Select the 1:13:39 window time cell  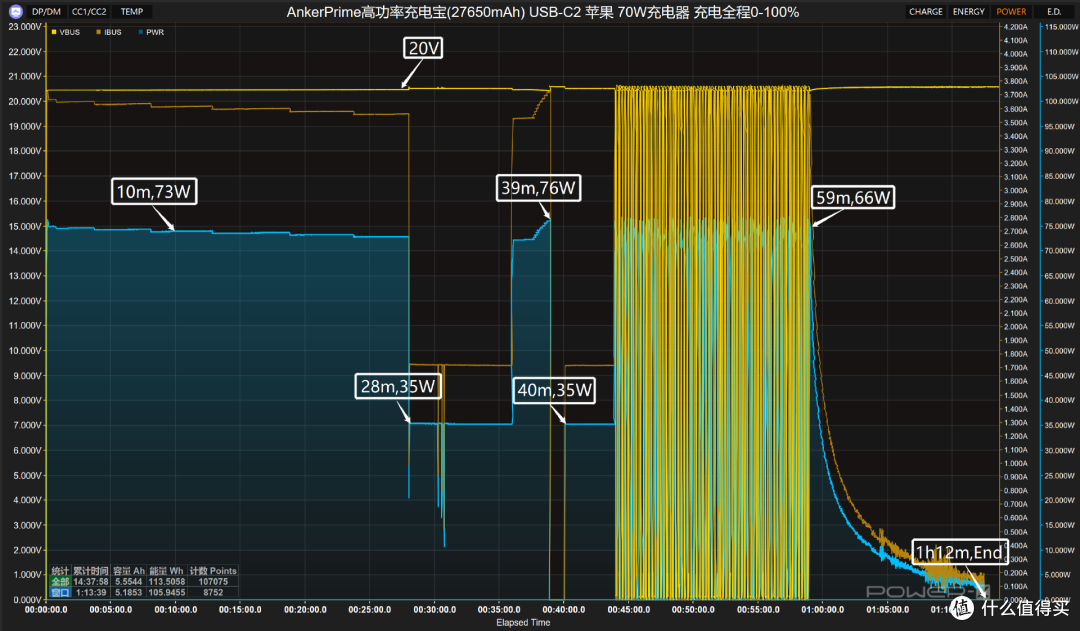91,592
